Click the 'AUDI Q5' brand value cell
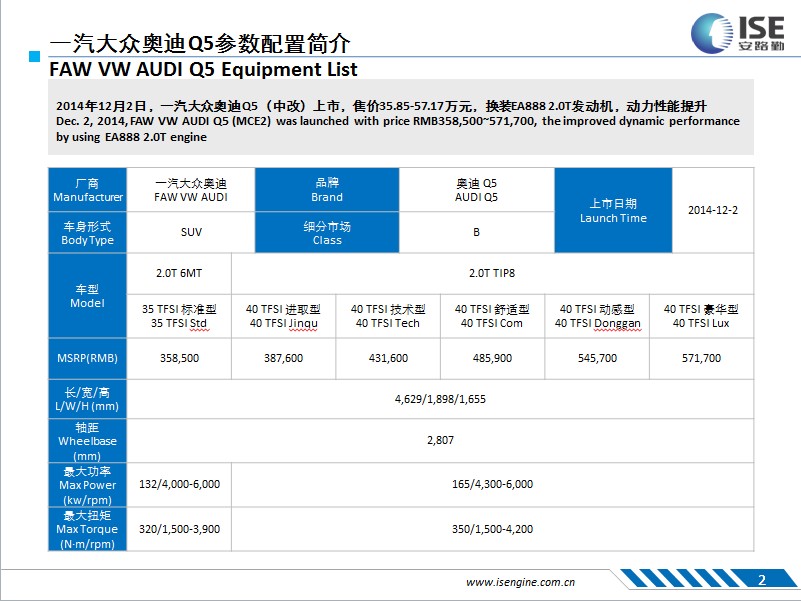Image resolution: width=801 pixels, height=601 pixels. click(477, 190)
